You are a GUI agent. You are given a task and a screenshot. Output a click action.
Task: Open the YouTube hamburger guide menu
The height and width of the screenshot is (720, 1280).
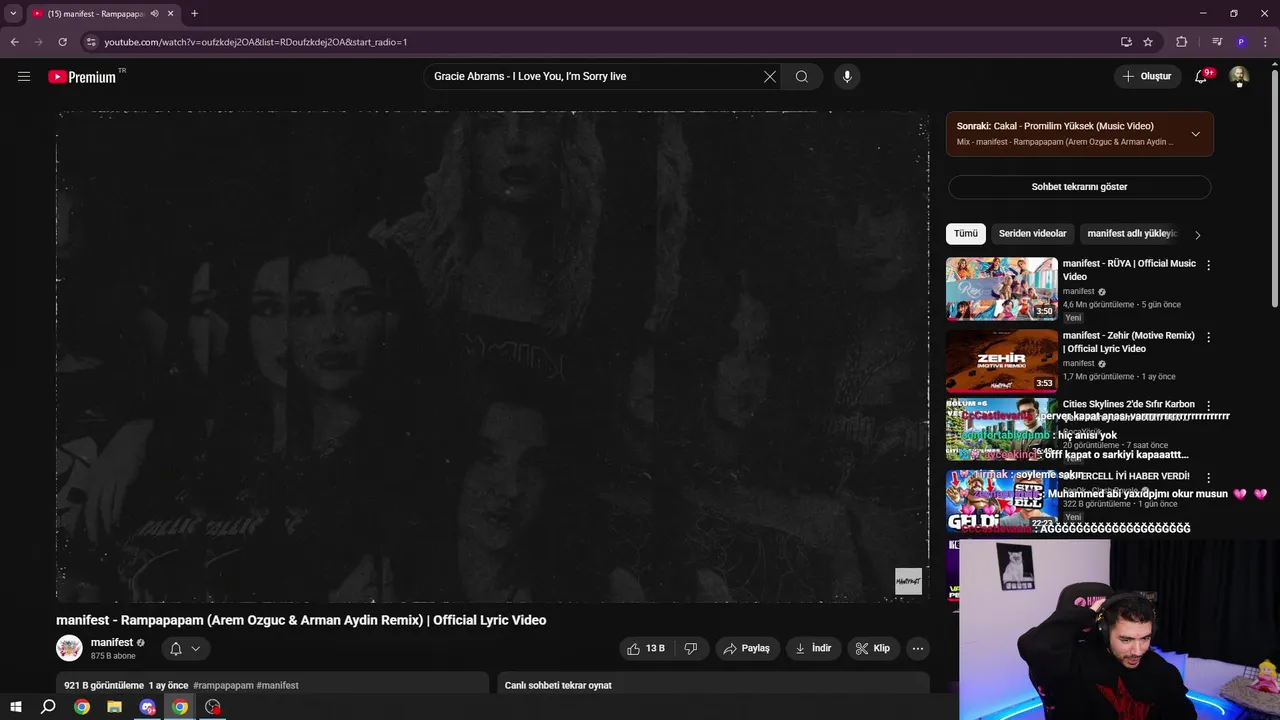(x=24, y=76)
